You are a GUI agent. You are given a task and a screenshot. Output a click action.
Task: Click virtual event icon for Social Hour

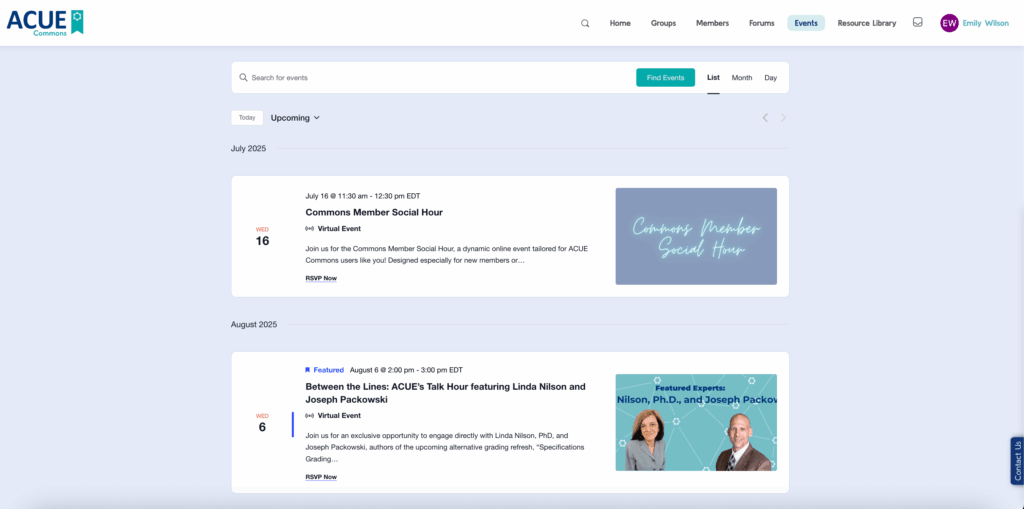pyautogui.click(x=310, y=229)
